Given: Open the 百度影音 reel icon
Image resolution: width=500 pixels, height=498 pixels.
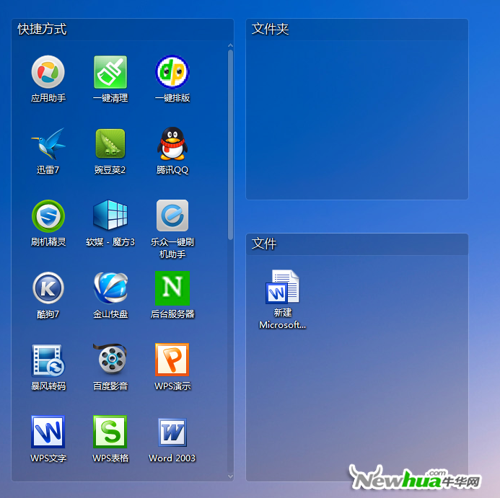Looking at the screenshot, I should 110,359.
